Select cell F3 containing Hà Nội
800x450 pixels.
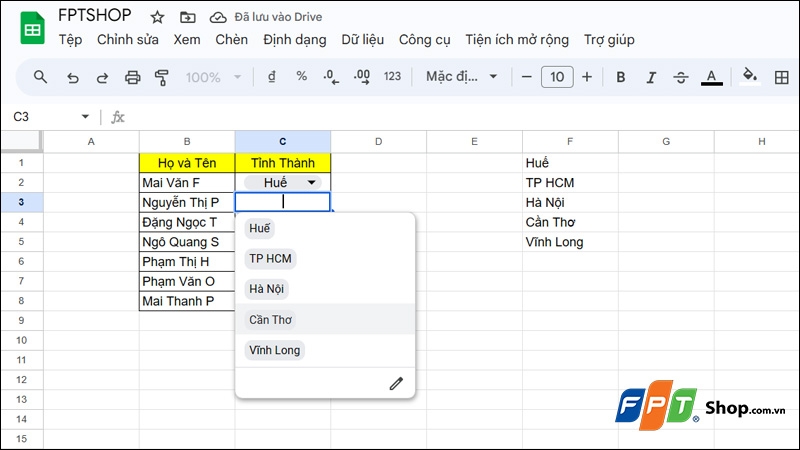570,203
